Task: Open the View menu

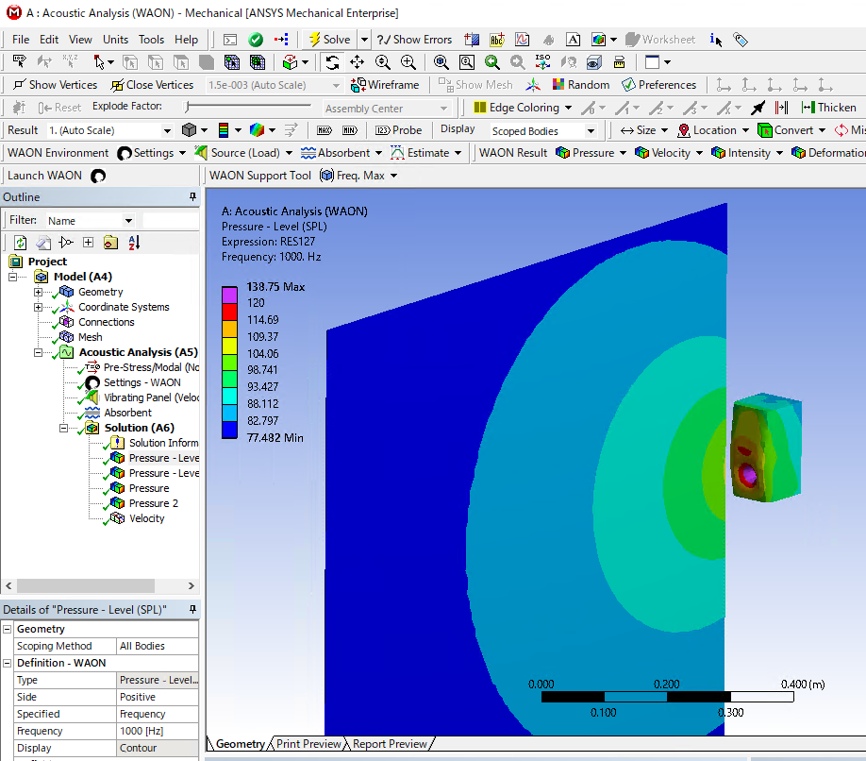Action: tap(80, 39)
